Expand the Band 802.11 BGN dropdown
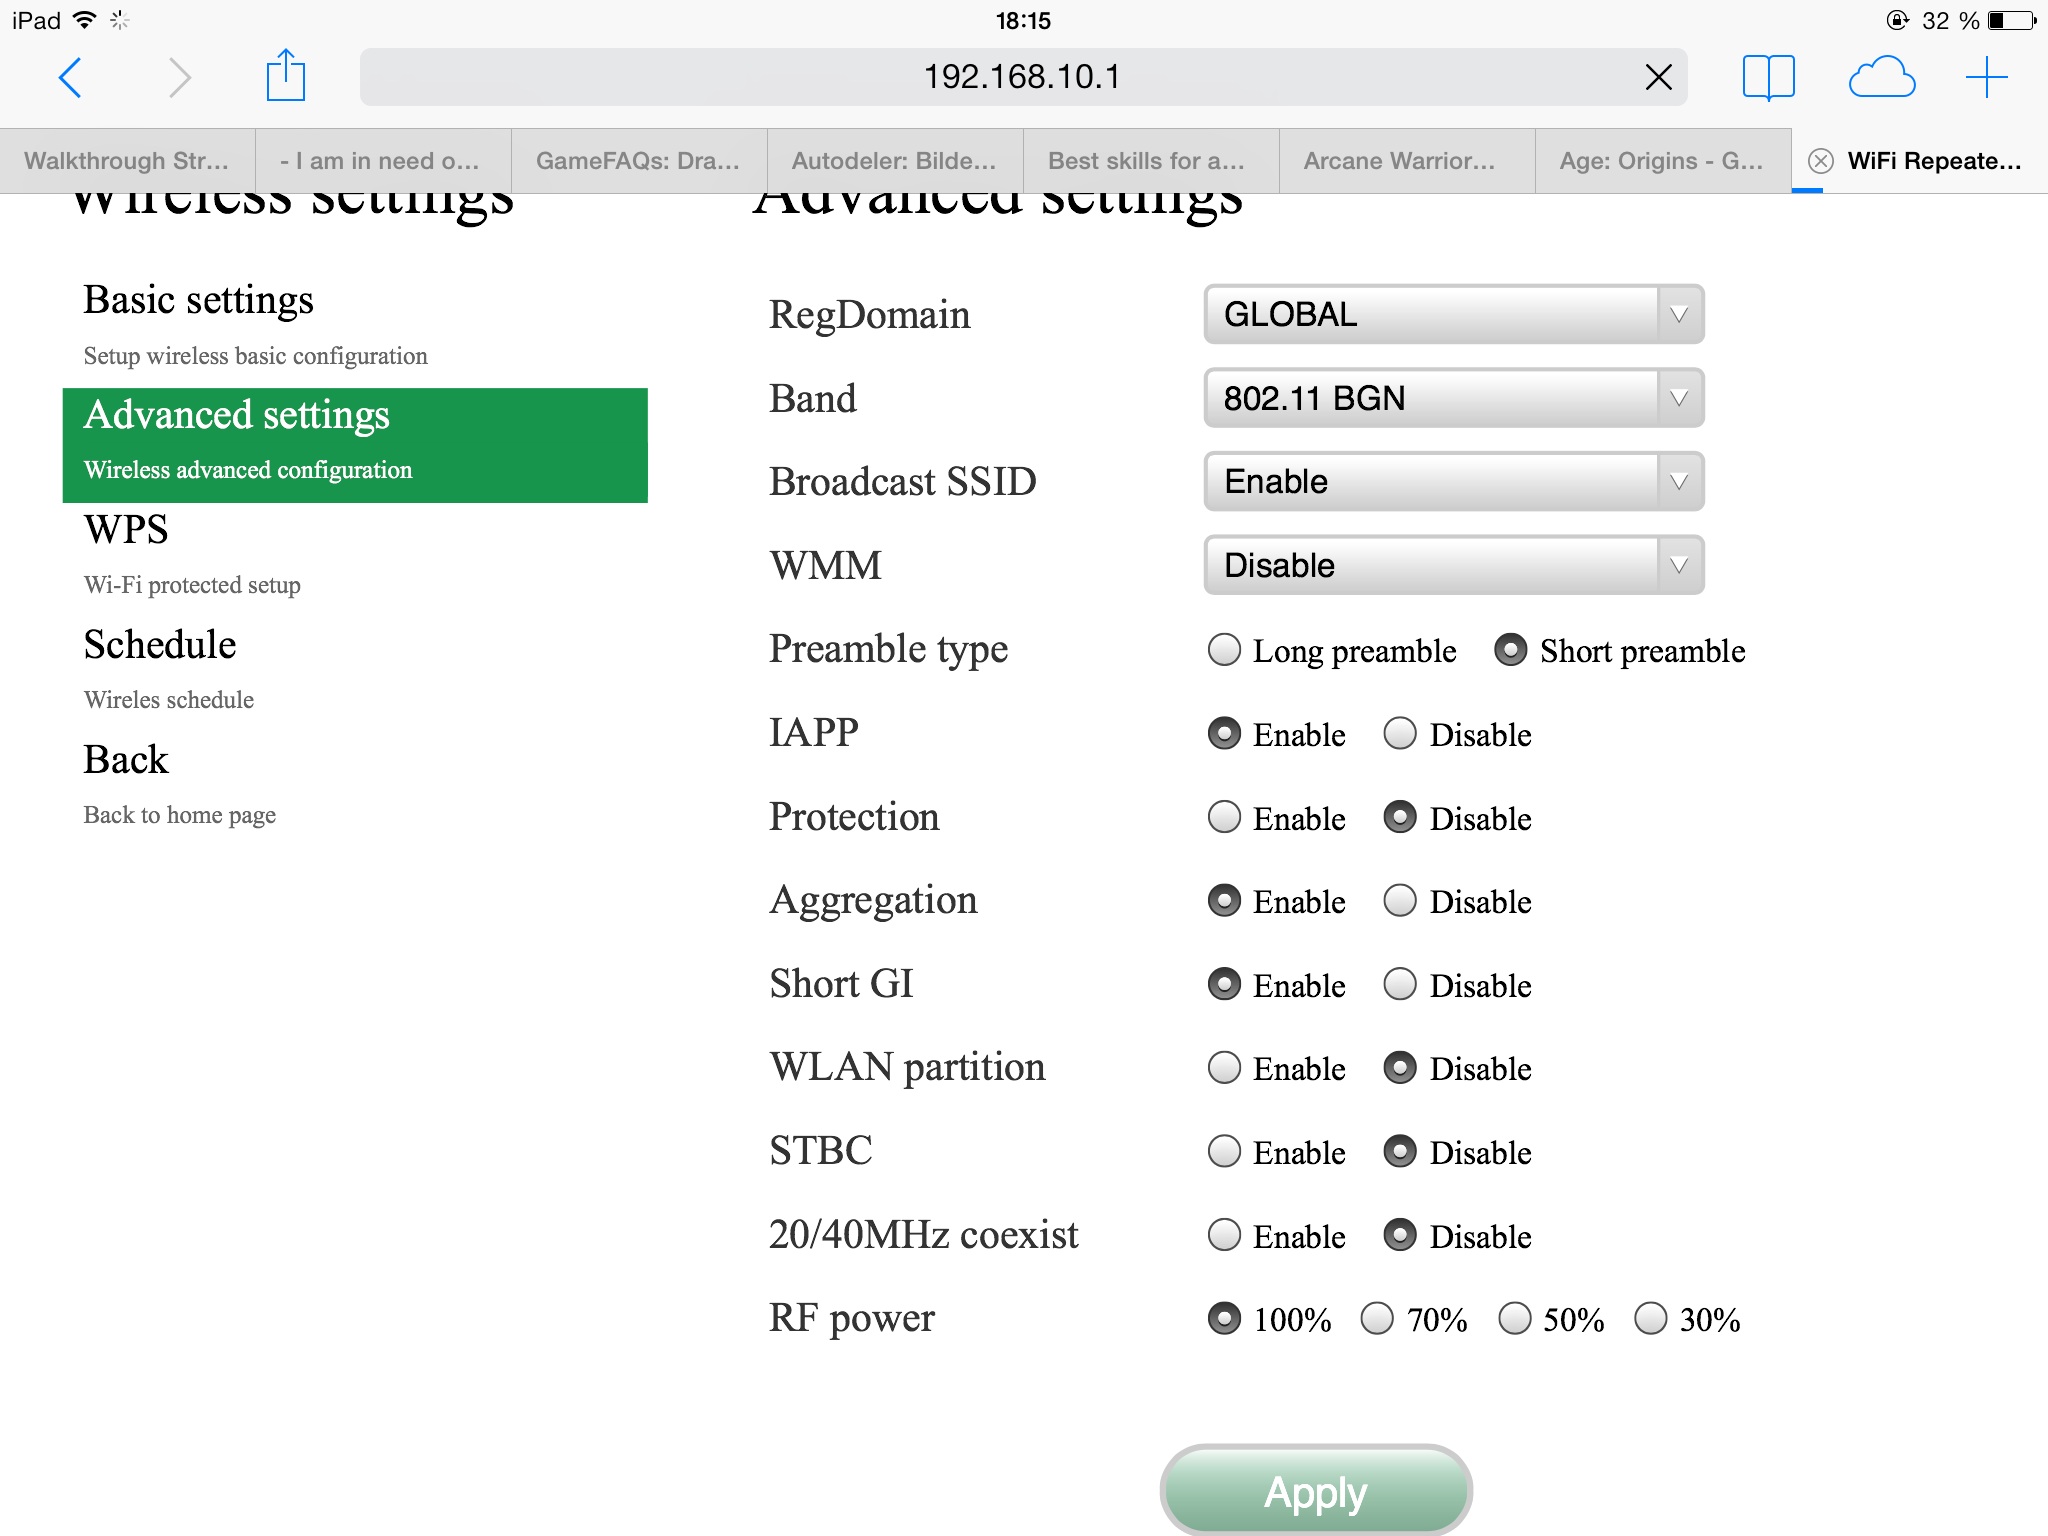 point(1453,398)
